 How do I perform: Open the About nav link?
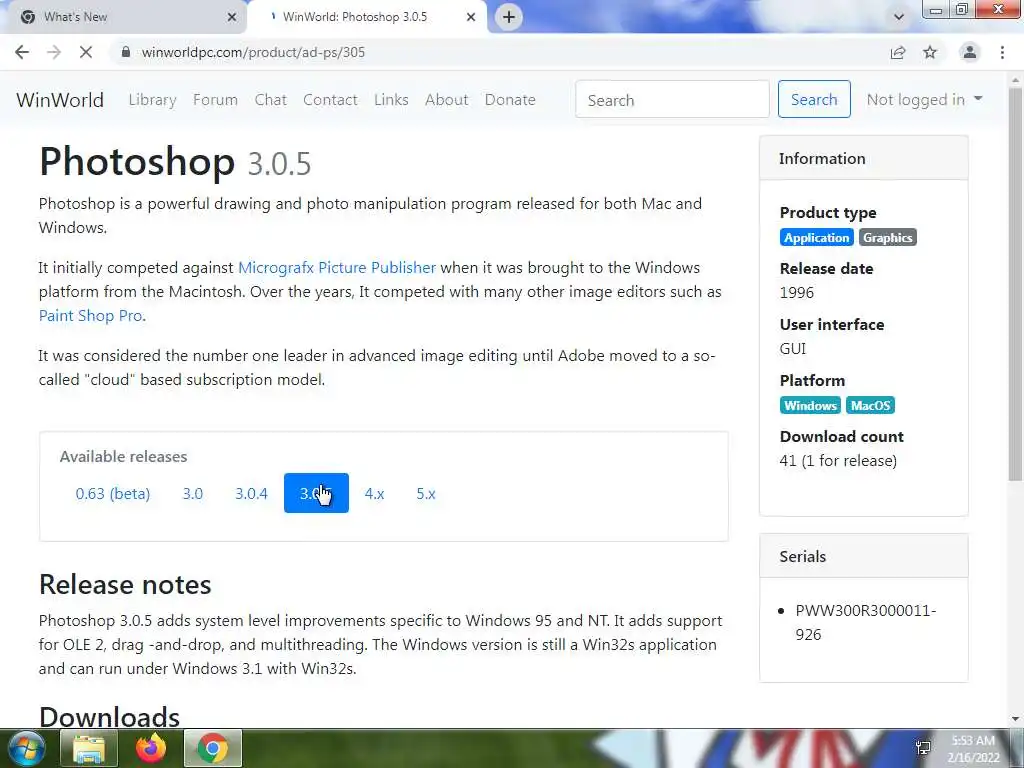click(447, 100)
